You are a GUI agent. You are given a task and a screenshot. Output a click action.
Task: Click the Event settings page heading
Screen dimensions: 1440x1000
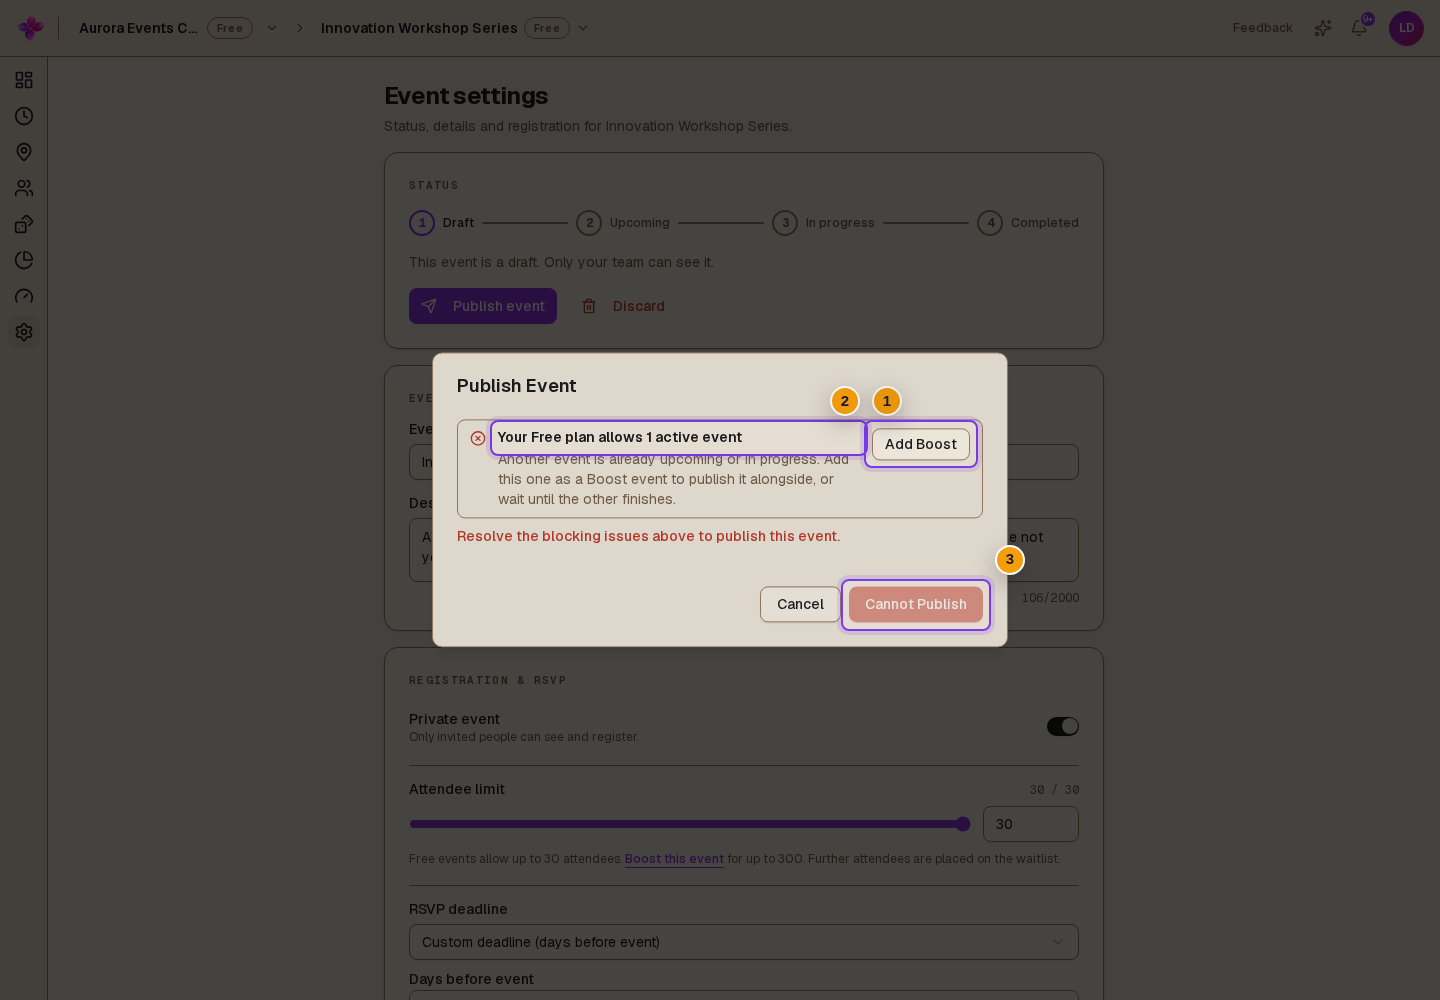(x=466, y=96)
